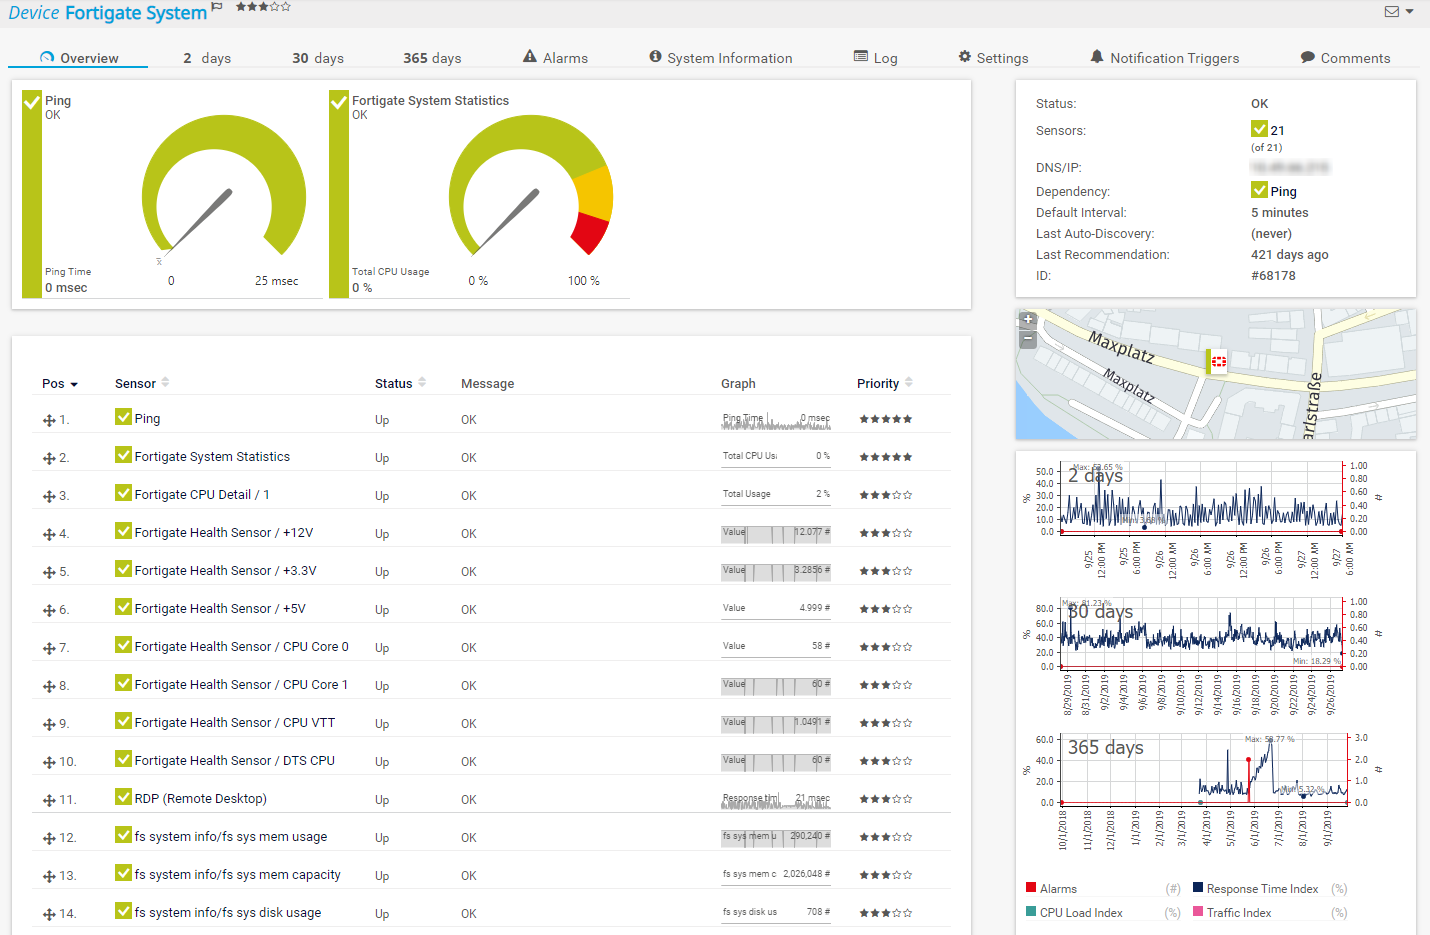Open Fortigate Health Sensor / +5V
This screenshot has height=935, width=1430.
(220, 609)
